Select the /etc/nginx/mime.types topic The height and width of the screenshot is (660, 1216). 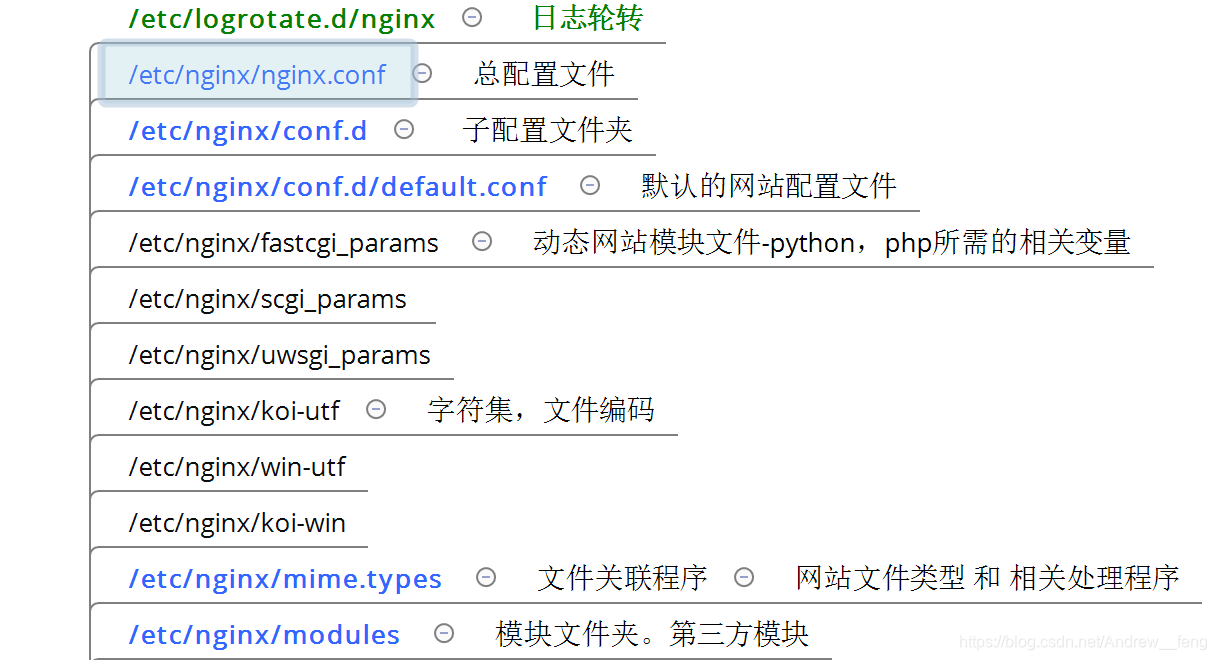285,579
